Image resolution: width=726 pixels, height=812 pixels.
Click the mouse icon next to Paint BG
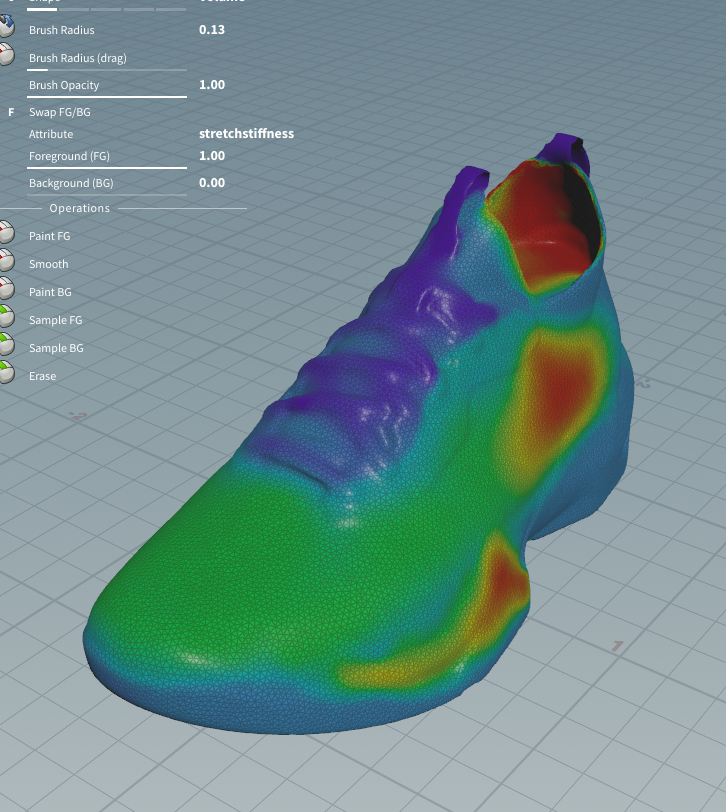7,288
